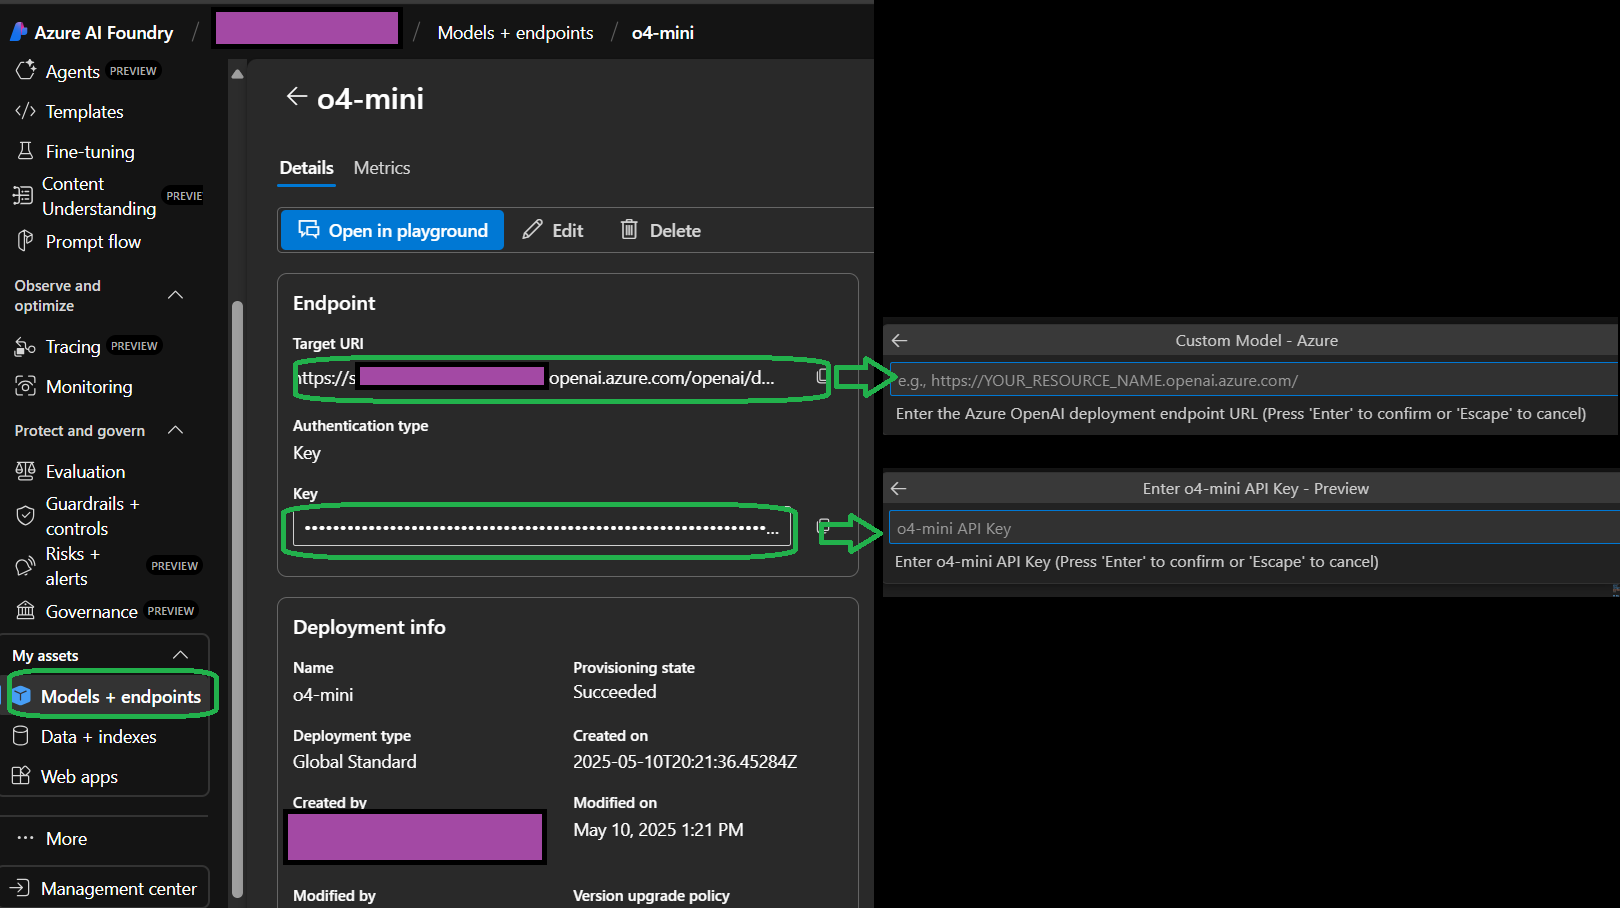Open the Tracing icon entry
Image resolution: width=1620 pixels, height=908 pixels.
click(x=25, y=347)
